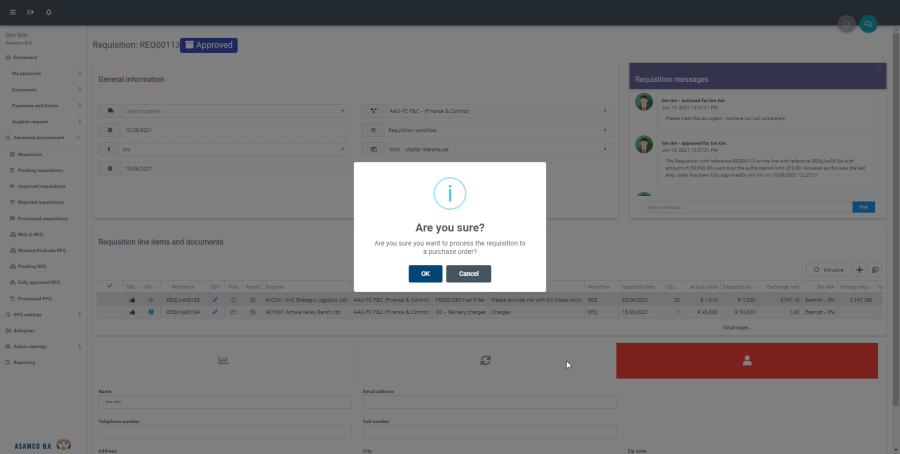Collapse Advanced procurement sidebar section
Image resolution: width=900 pixels, height=454 pixels.
coord(45,137)
